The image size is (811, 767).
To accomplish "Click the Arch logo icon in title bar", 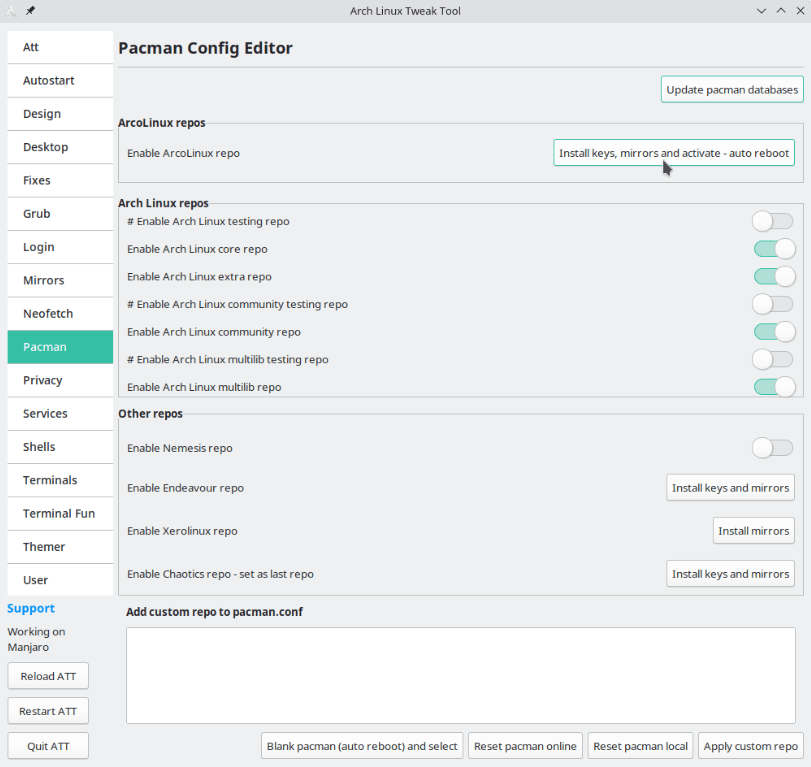I will pyautogui.click(x=11, y=10).
